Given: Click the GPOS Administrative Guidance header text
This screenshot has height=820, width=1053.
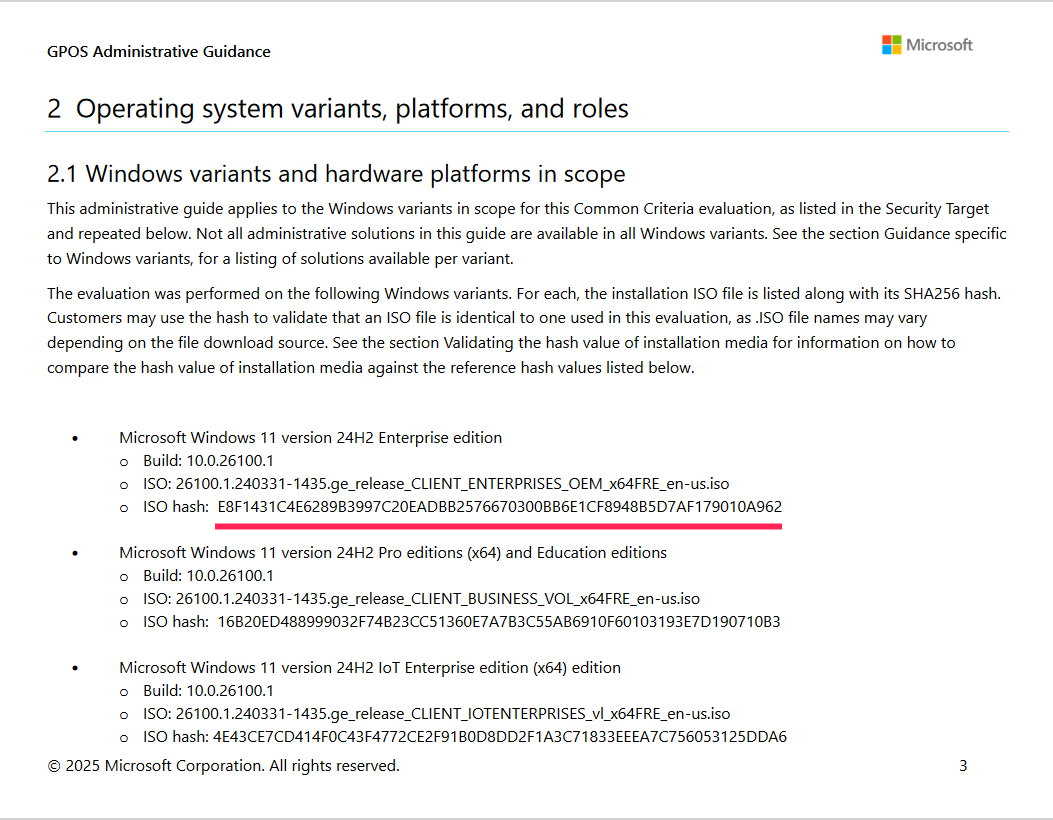Looking at the screenshot, I should coord(158,52).
